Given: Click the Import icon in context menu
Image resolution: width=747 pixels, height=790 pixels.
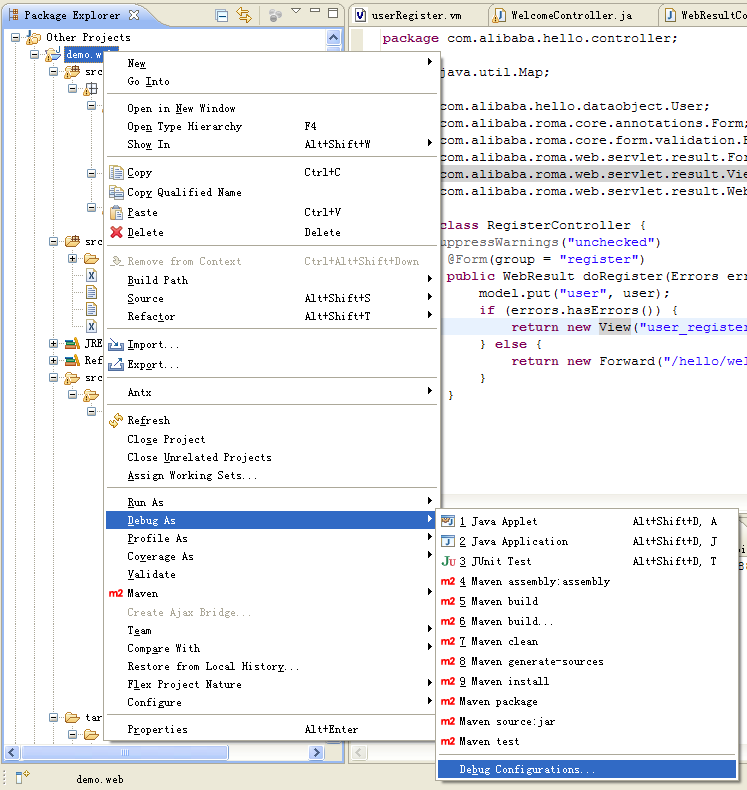Looking at the screenshot, I should point(116,345).
